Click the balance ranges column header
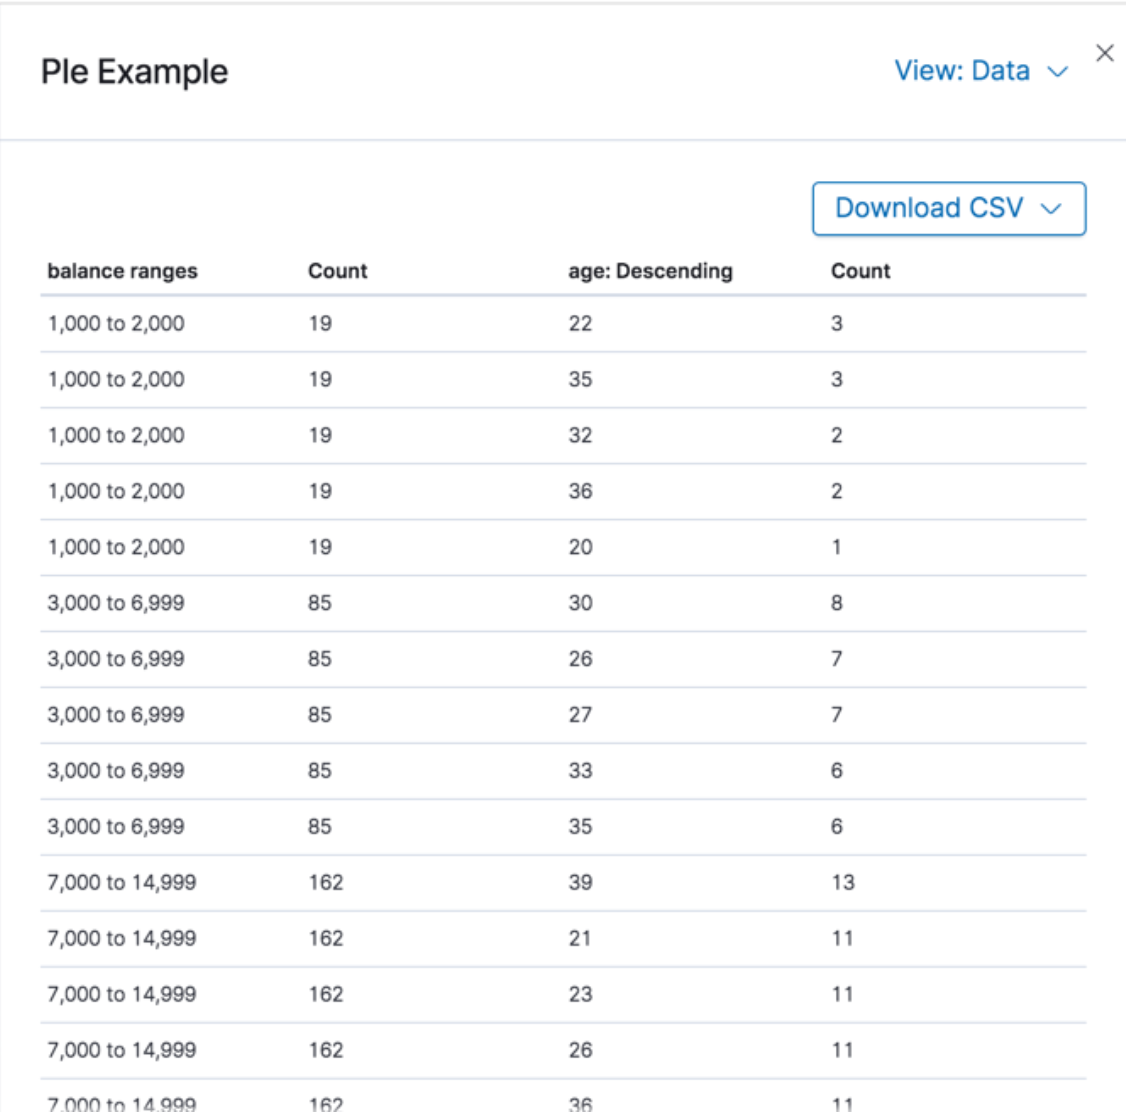Viewport: 1126px width, 1112px height. point(122,271)
